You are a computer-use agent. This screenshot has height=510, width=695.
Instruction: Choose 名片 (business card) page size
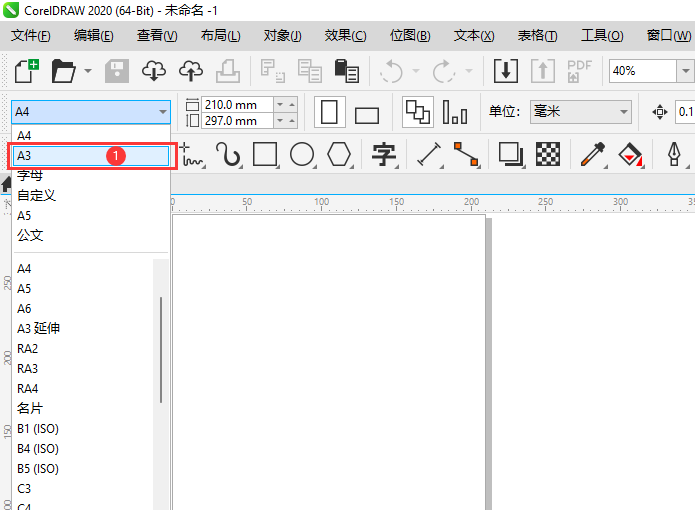click(84, 408)
